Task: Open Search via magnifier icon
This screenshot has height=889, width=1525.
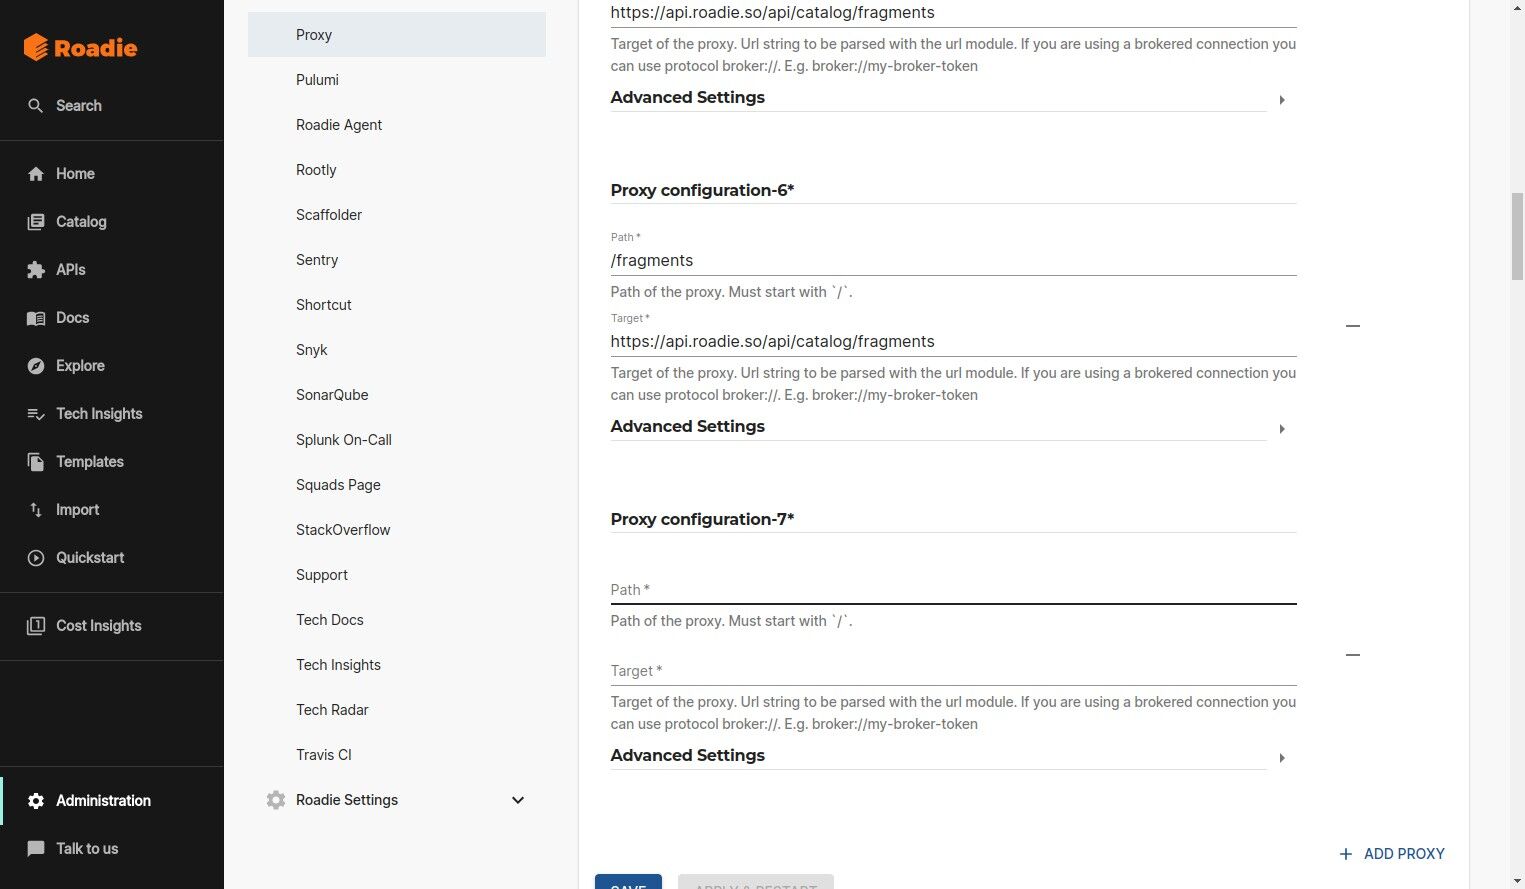Action: click(x=36, y=106)
